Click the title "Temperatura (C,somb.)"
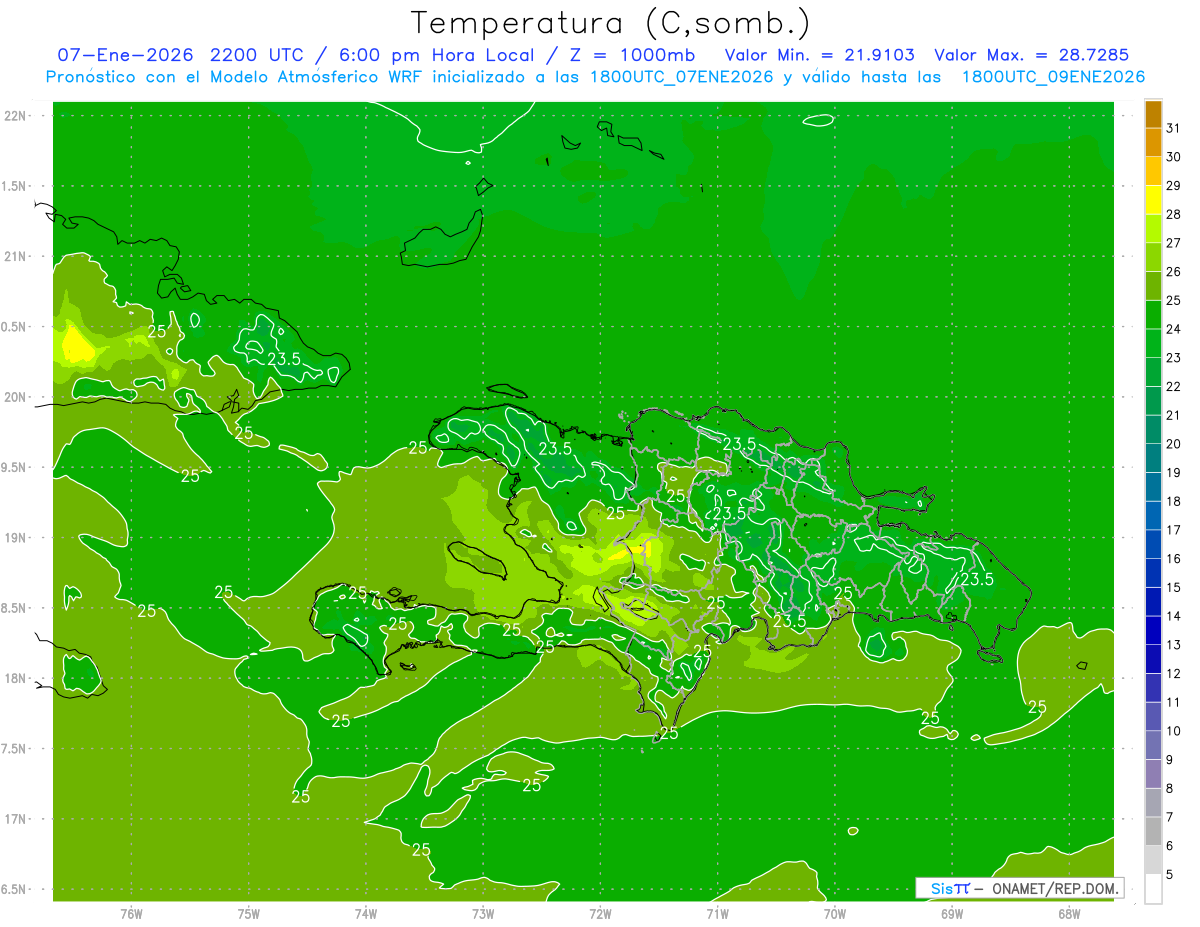Image resolution: width=1200 pixels, height=927 pixels. coord(610,23)
